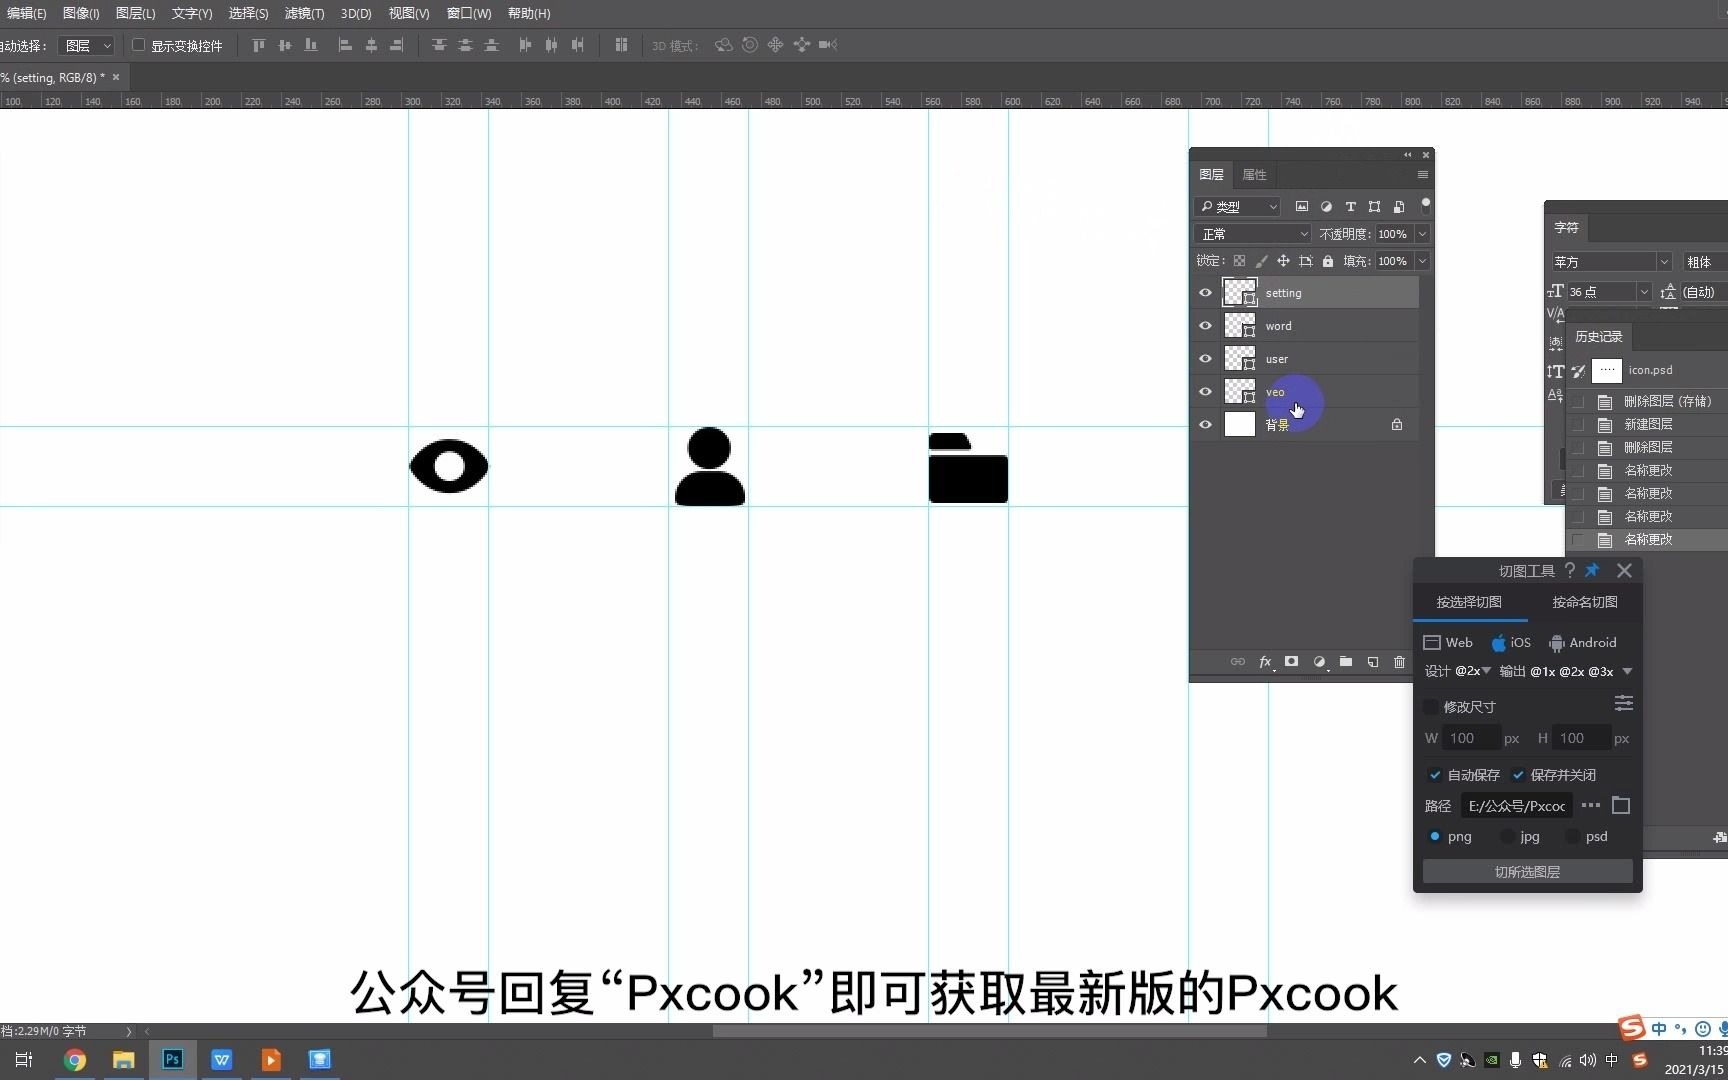This screenshot has height=1080, width=1728.
Task: Filter layers by shape icon
Action: coord(1374,207)
